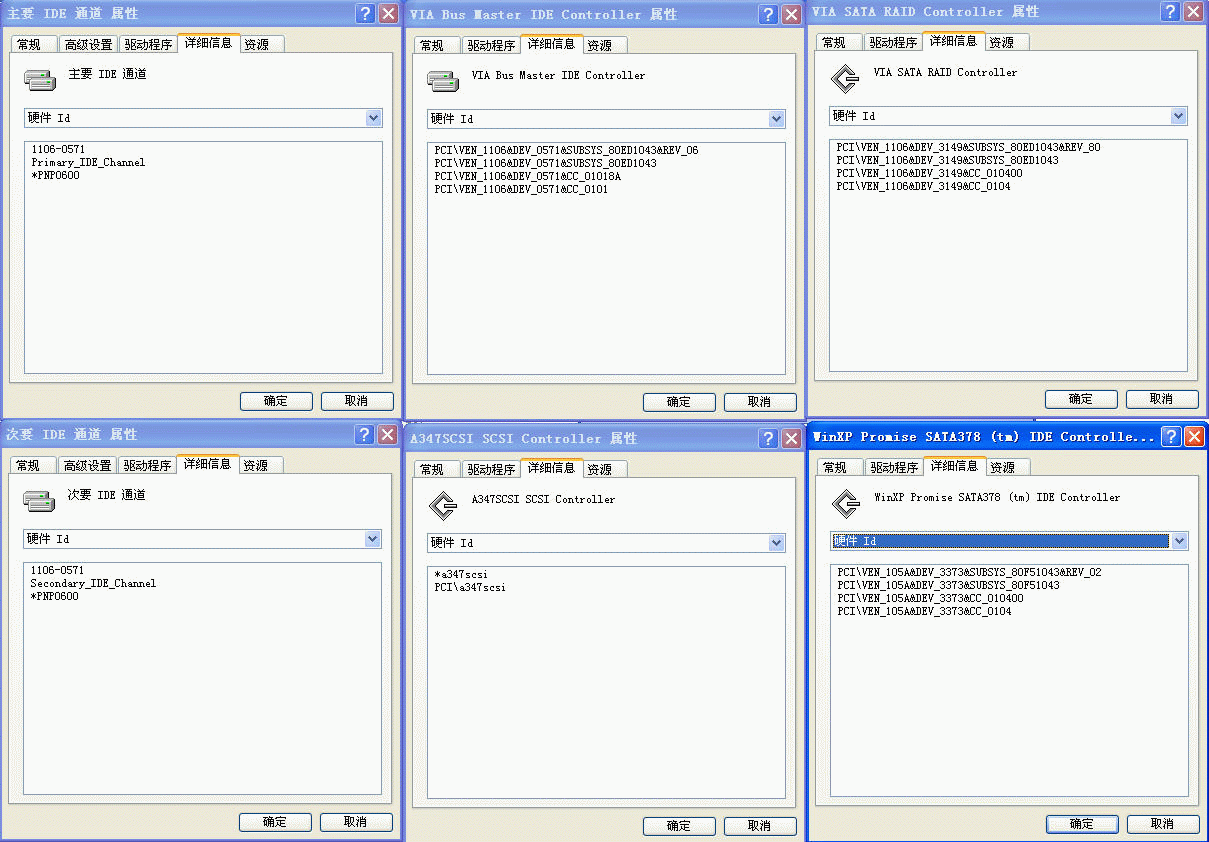Open help in A347SCSI SCSI Controller window
The height and width of the screenshot is (842, 1209).
pos(768,439)
